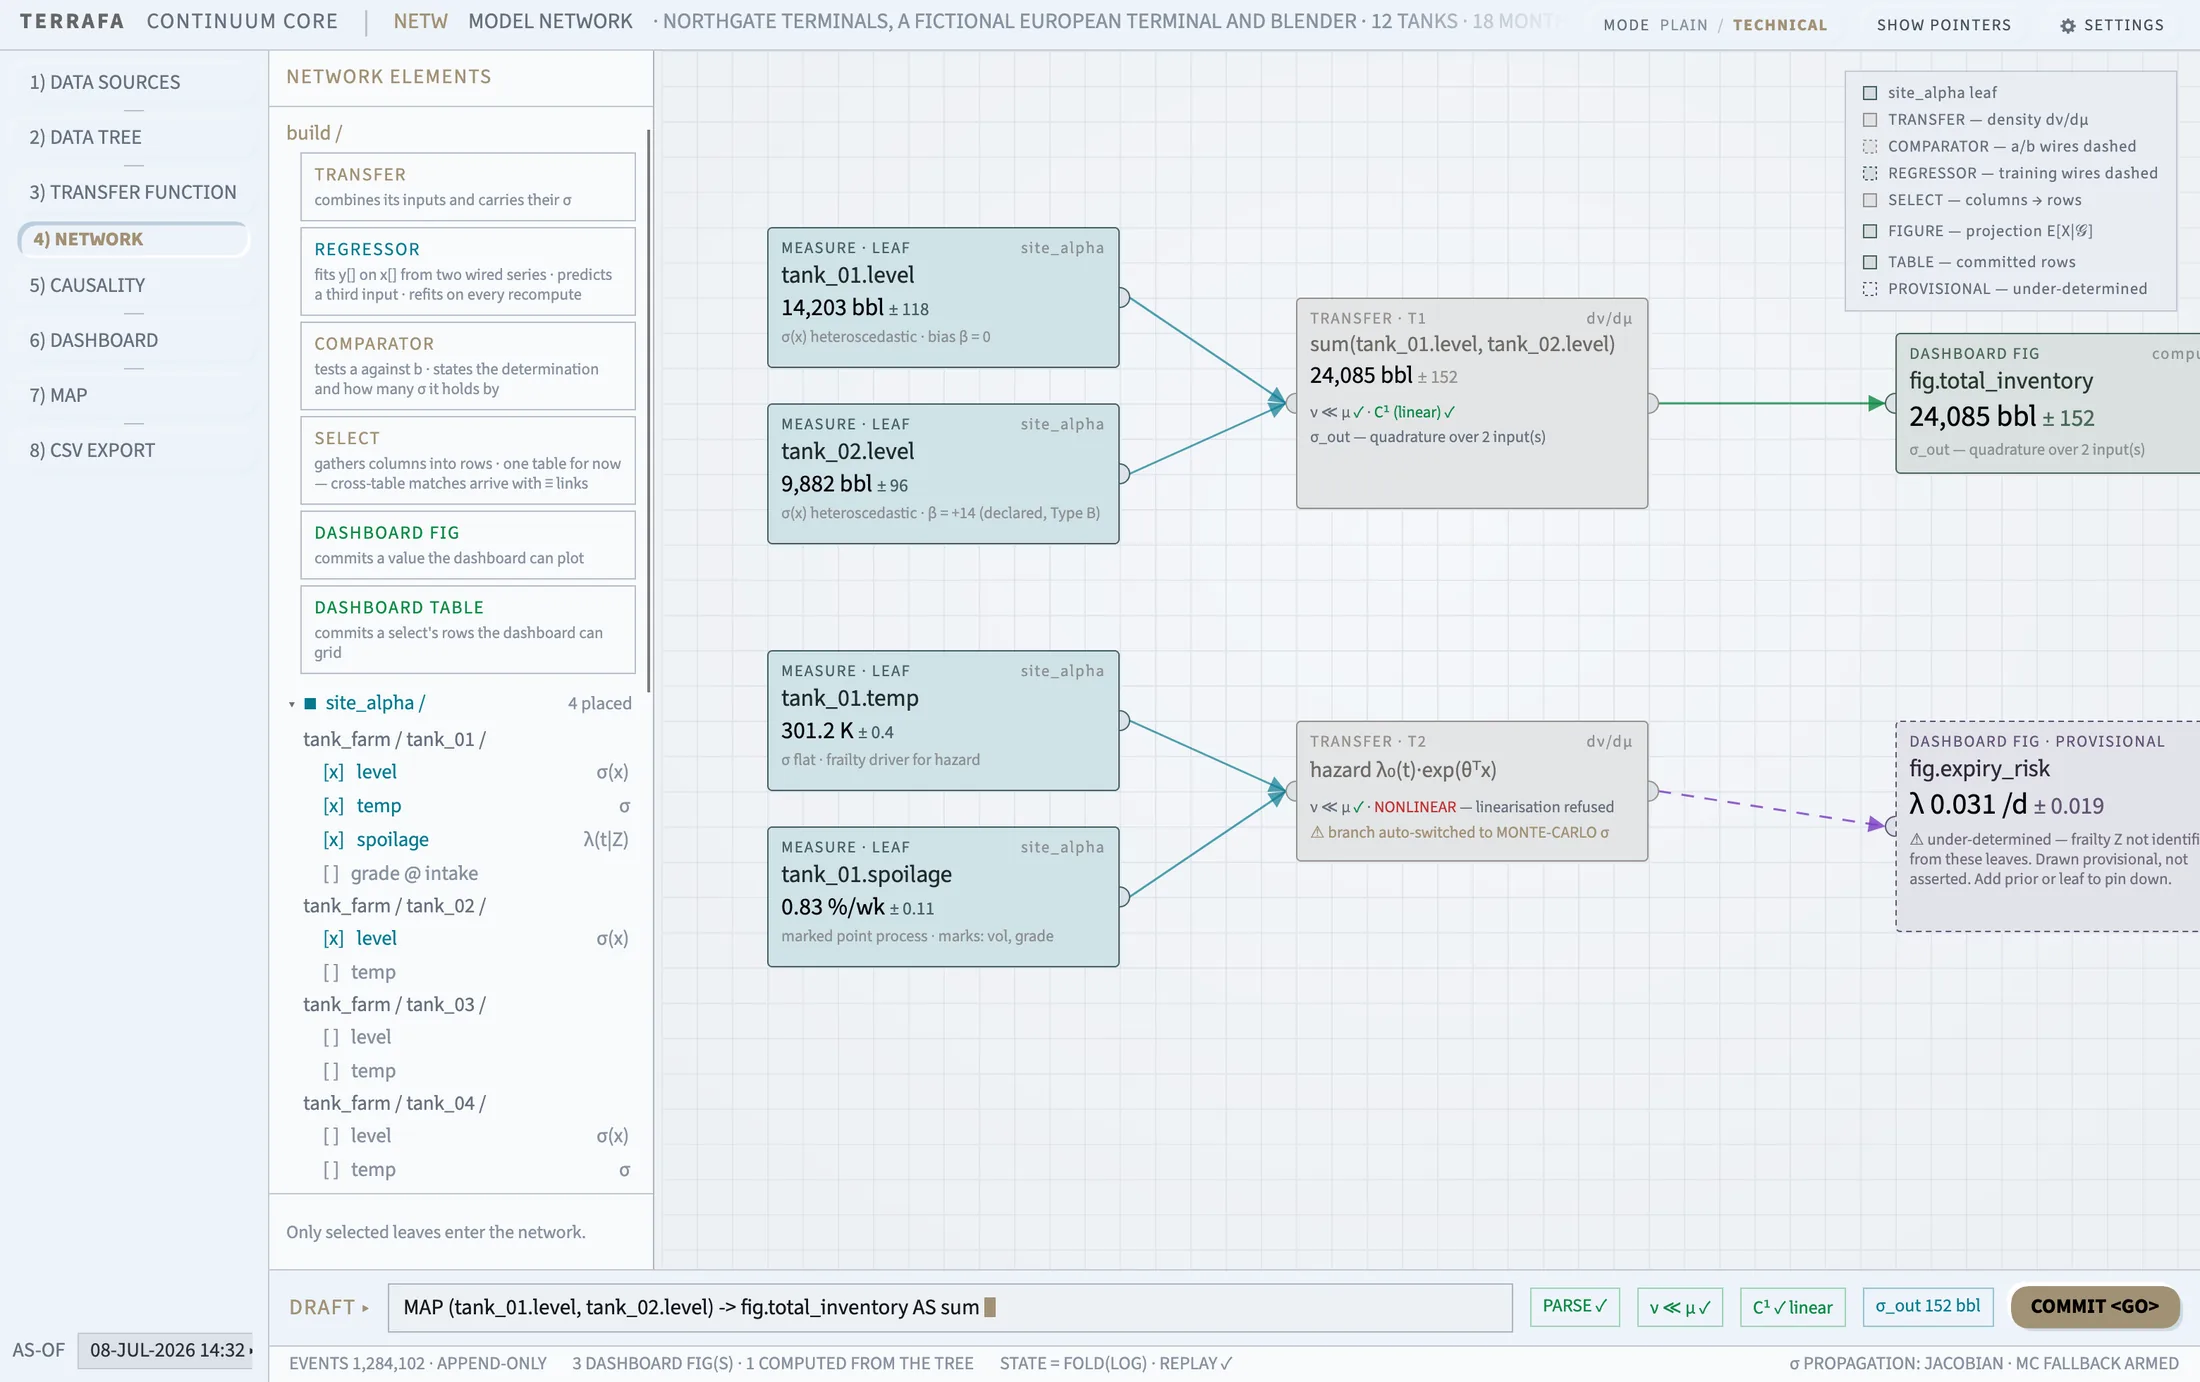Click the COMMIT <GO> button
The image size is (2200, 1382).
tap(2095, 1307)
